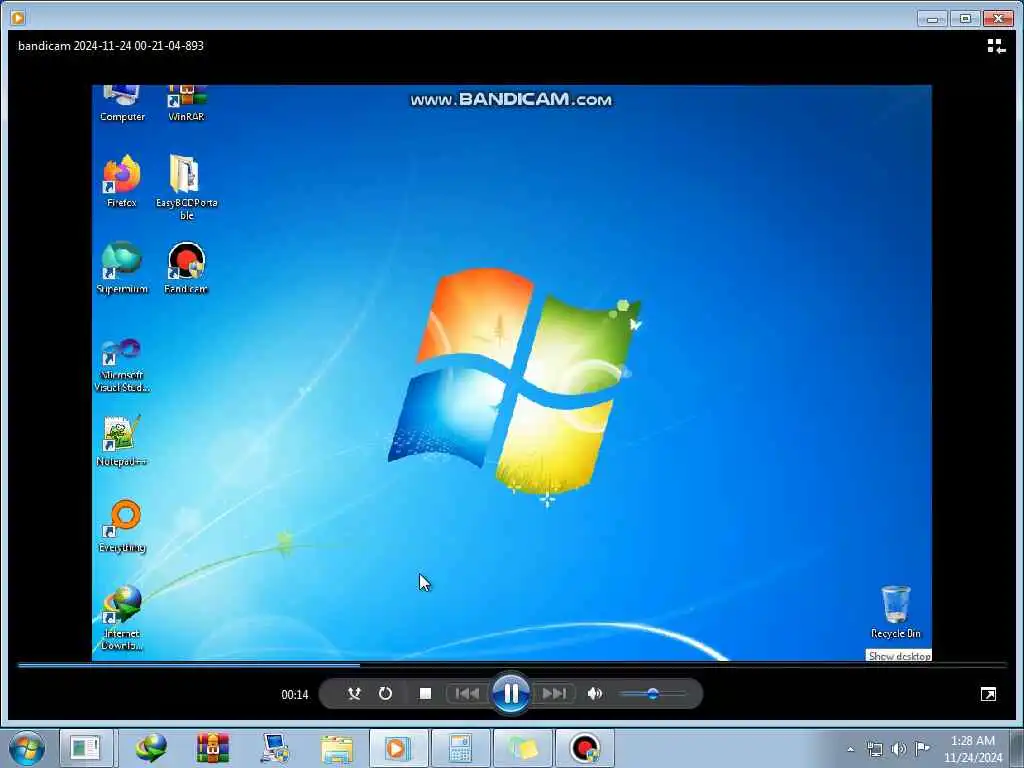Click the elapsed time 00:14 display
This screenshot has height=768, width=1024.
295,694
